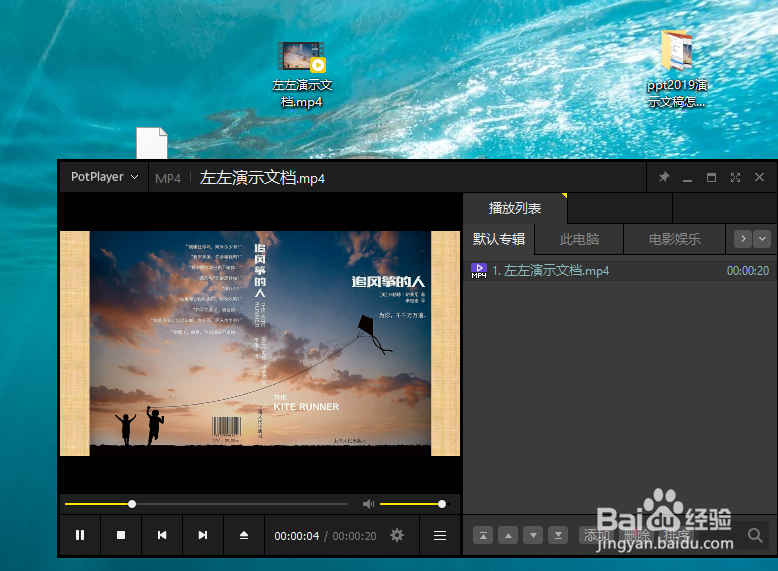Click the 排序 button in playlist
The height and width of the screenshot is (571, 778).
[676, 535]
